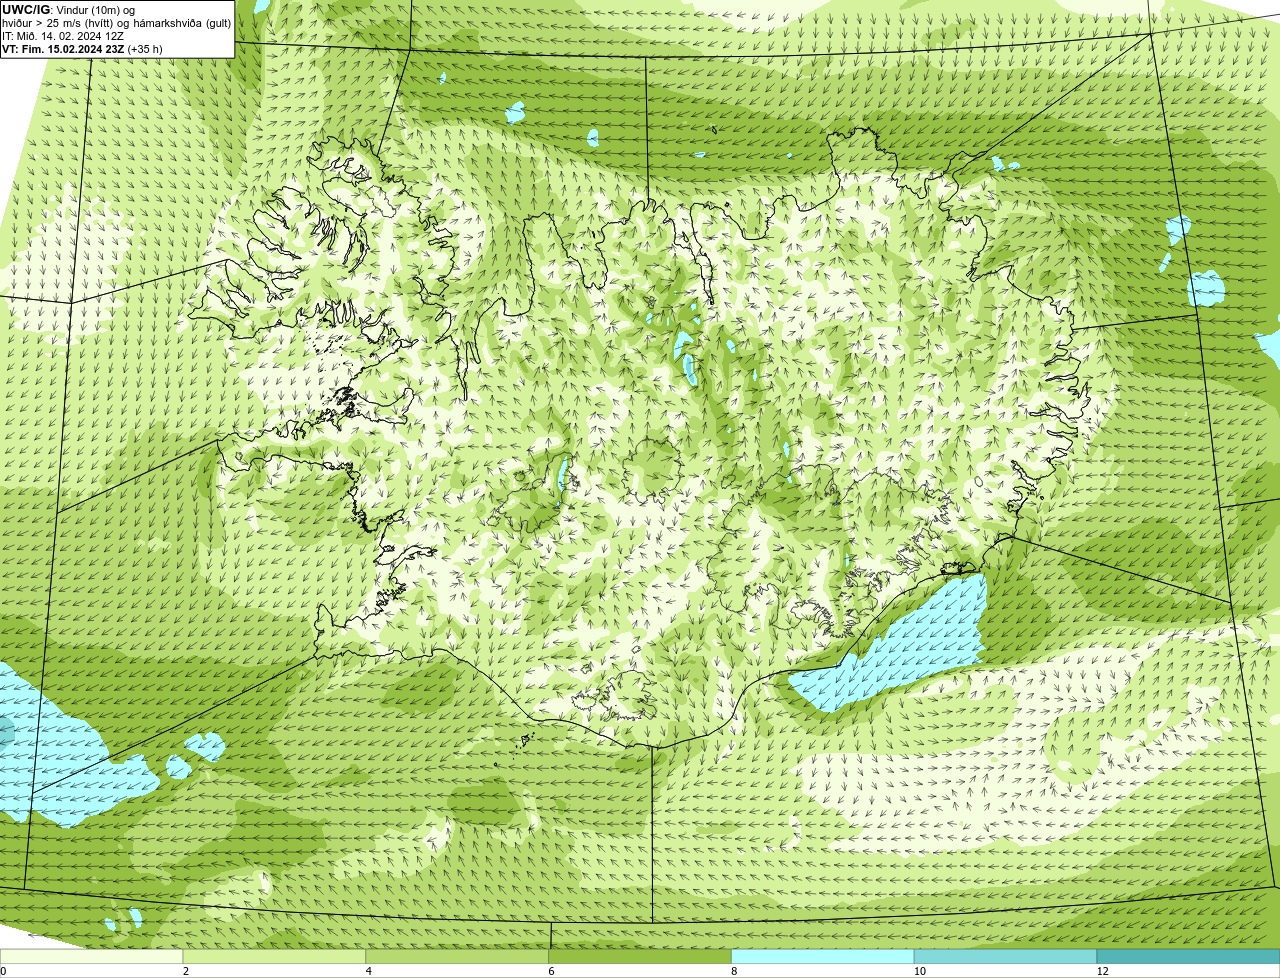Click the "4" scale label
This screenshot has height=978, width=1280.
pos(369,971)
